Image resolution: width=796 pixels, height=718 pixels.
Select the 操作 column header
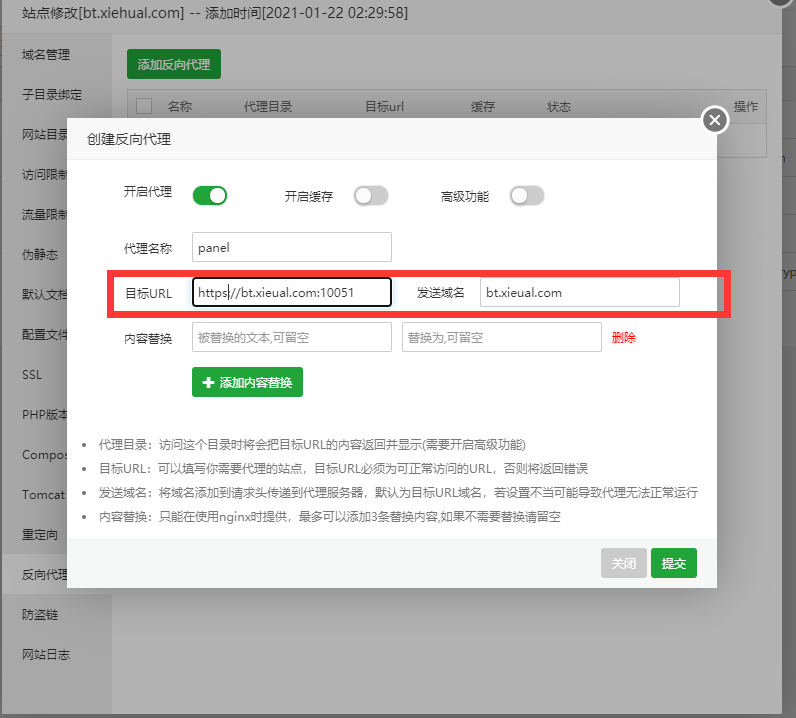[x=746, y=107]
